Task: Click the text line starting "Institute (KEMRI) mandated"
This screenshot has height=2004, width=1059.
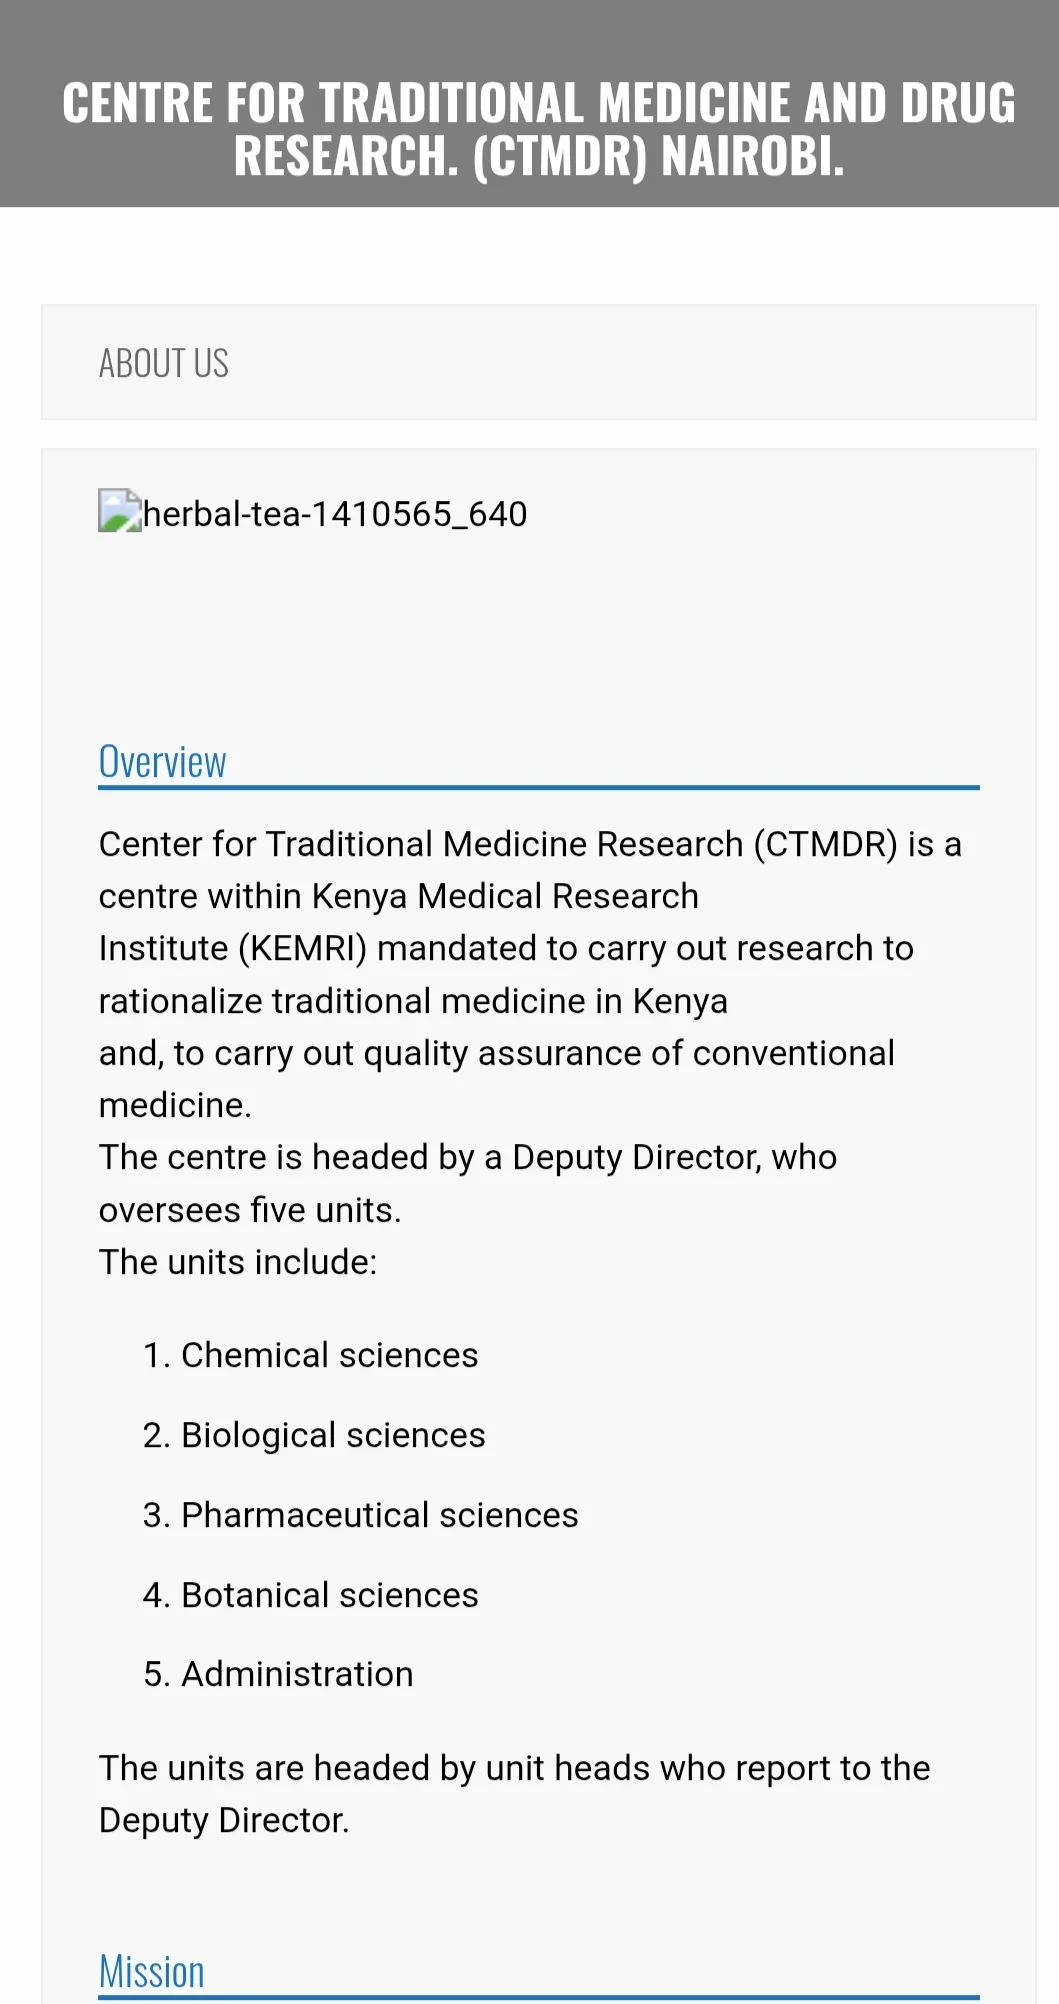Action: (x=505, y=948)
